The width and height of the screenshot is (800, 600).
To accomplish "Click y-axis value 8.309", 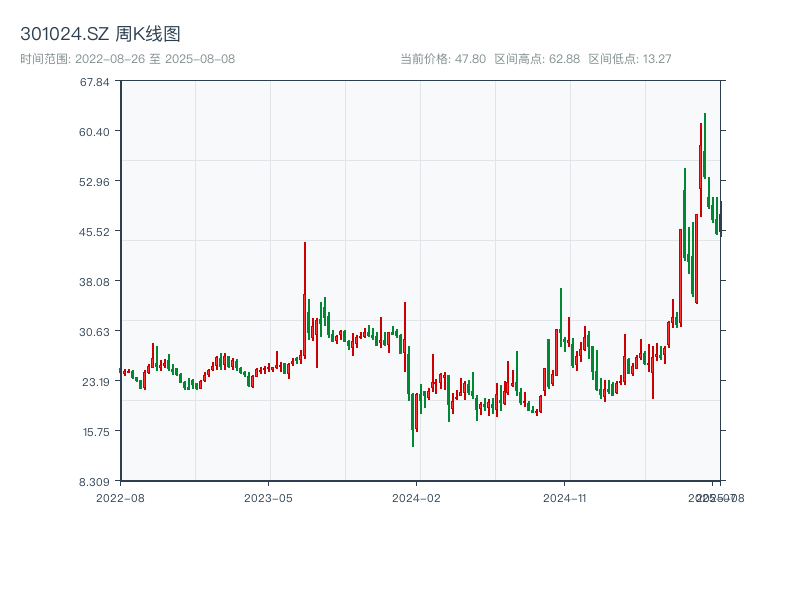I will [94, 482].
